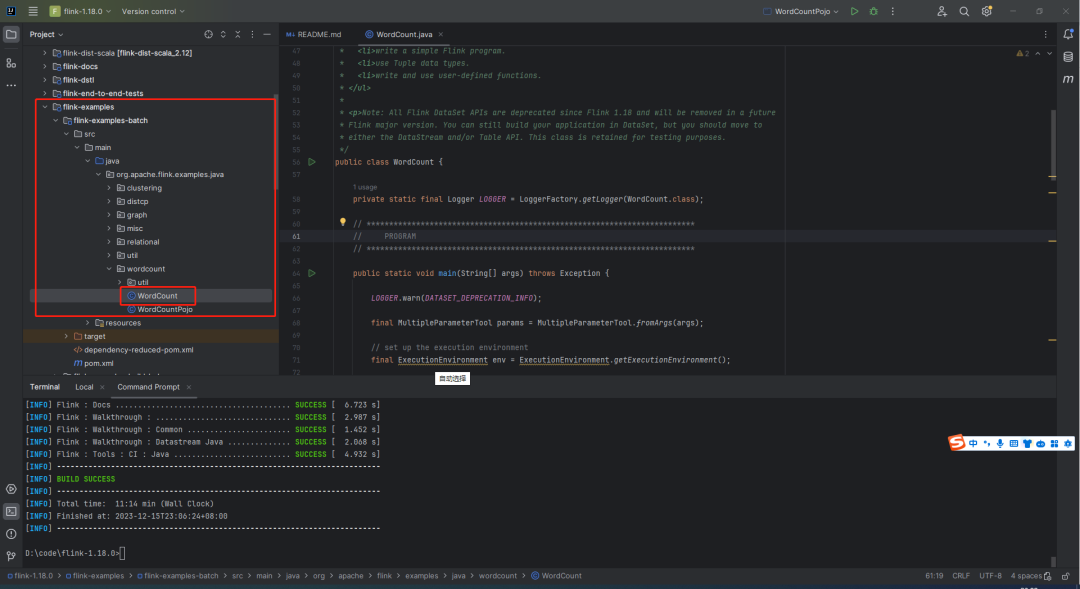Switch to the Local terminal tab
Image resolution: width=1080 pixels, height=589 pixels.
pos(84,387)
